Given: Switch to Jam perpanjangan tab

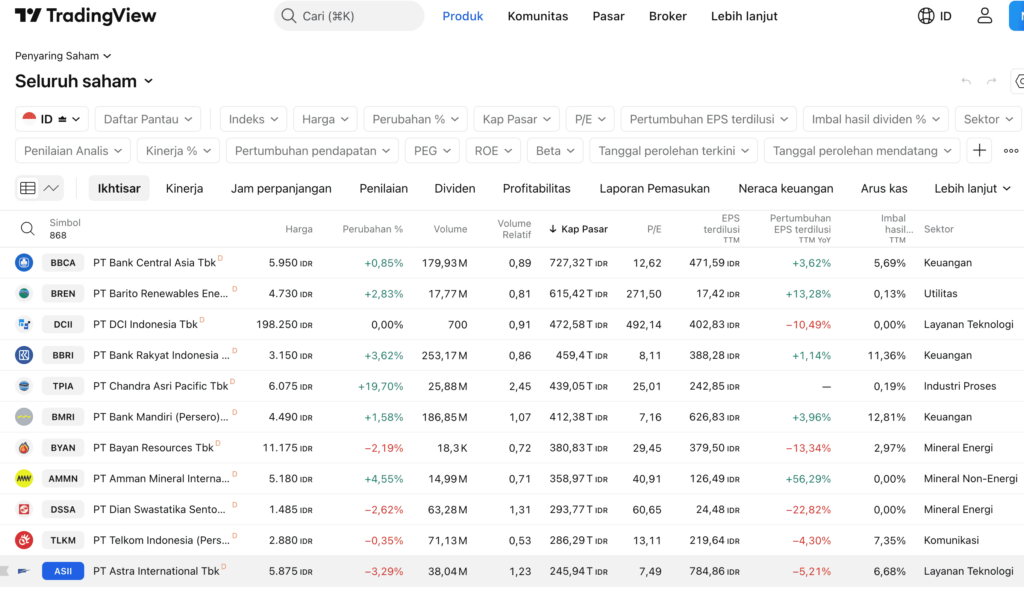Looking at the screenshot, I should click(x=281, y=188).
